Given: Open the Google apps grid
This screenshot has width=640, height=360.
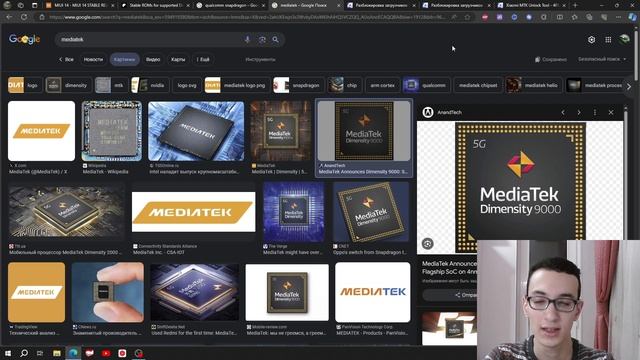Looking at the screenshot, I should coord(608,40).
